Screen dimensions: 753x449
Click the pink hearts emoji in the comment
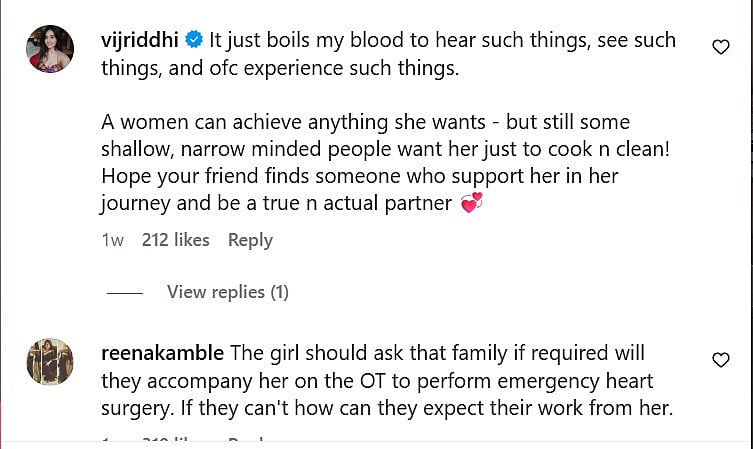click(471, 204)
